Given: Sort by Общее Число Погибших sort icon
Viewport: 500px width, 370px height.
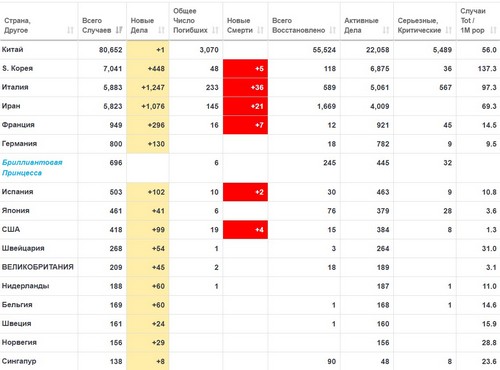Looking at the screenshot, I should 215,30.
